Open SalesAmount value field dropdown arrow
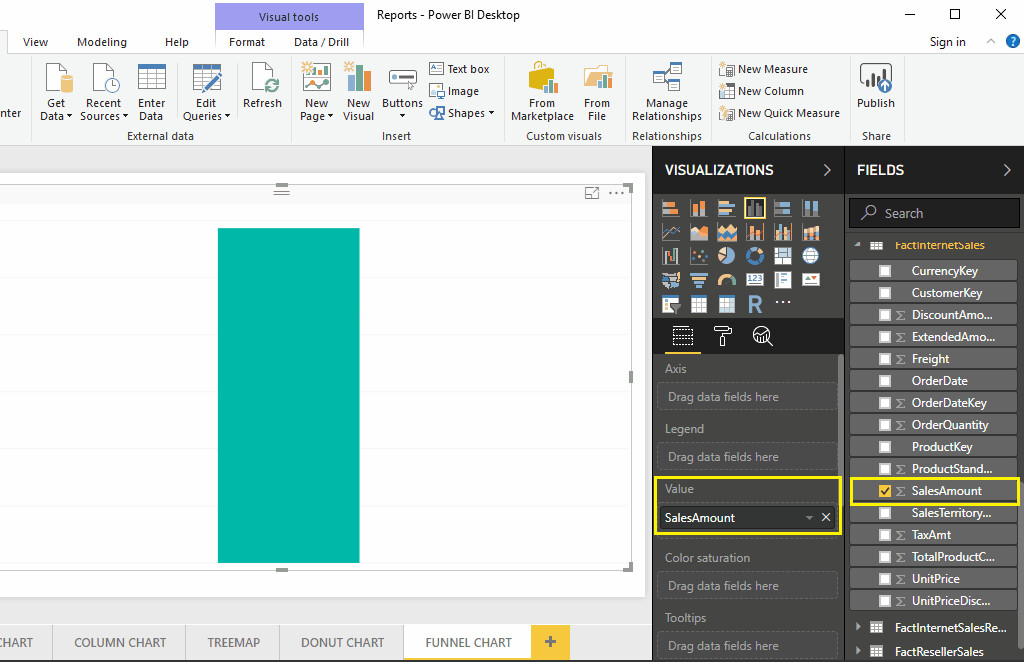This screenshot has width=1024, height=662. pyautogui.click(x=809, y=518)
